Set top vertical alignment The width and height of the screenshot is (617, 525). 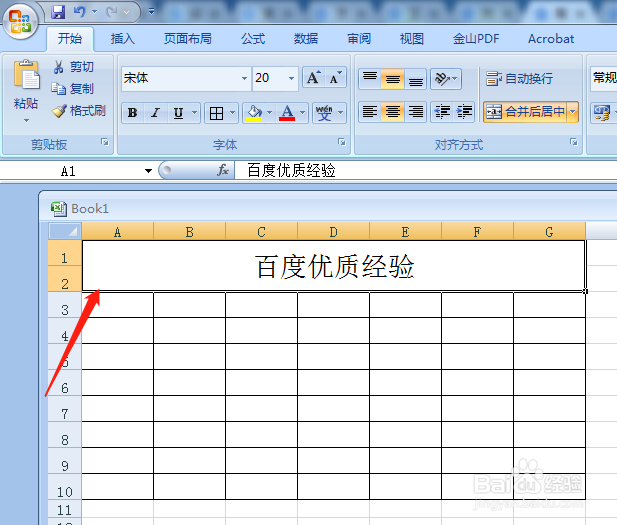370,78
